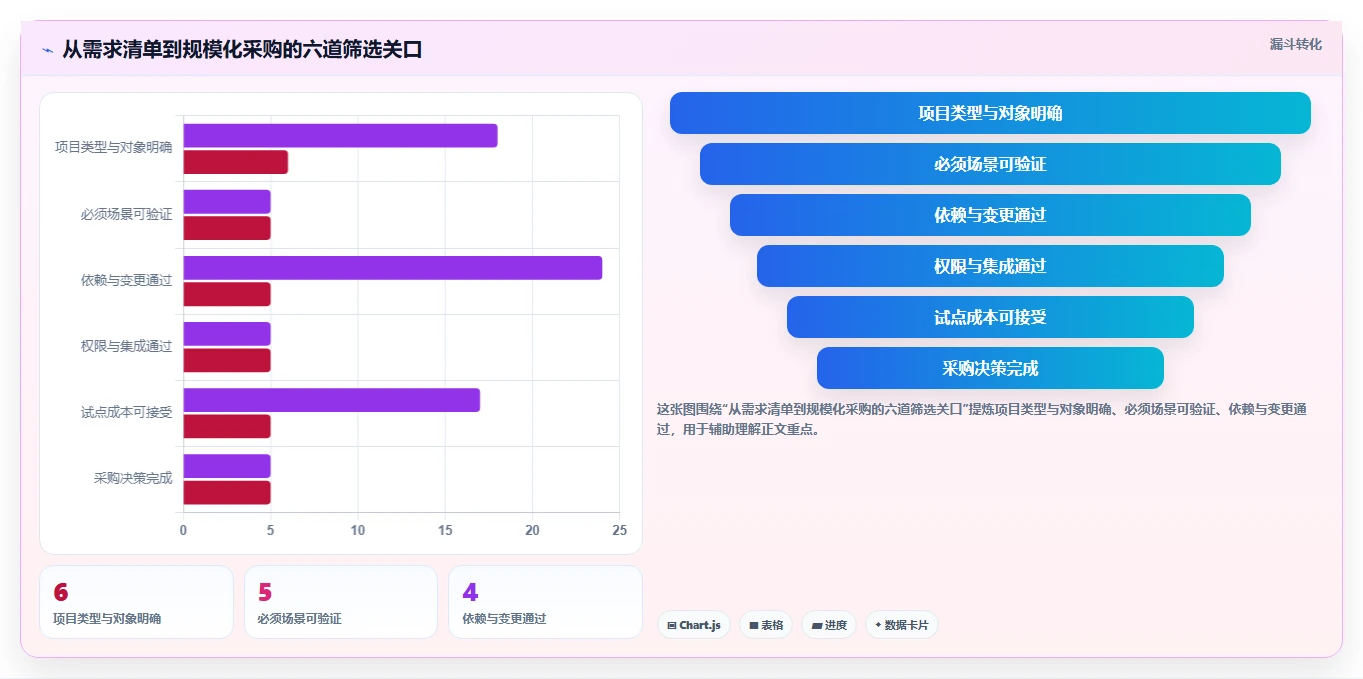Click the x-axis tick label 20
Viewport: 1363px width, 679px height.
532,530
